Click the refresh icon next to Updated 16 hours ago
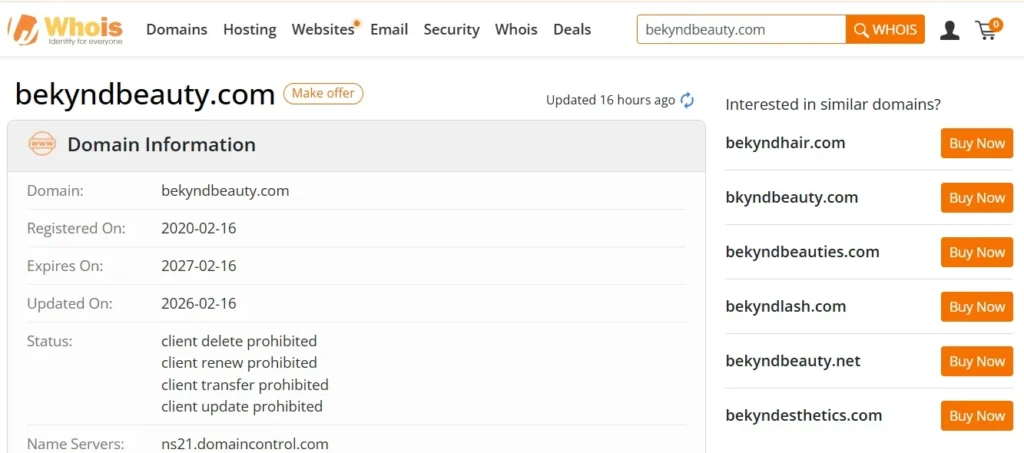 [x=687, y=101]
